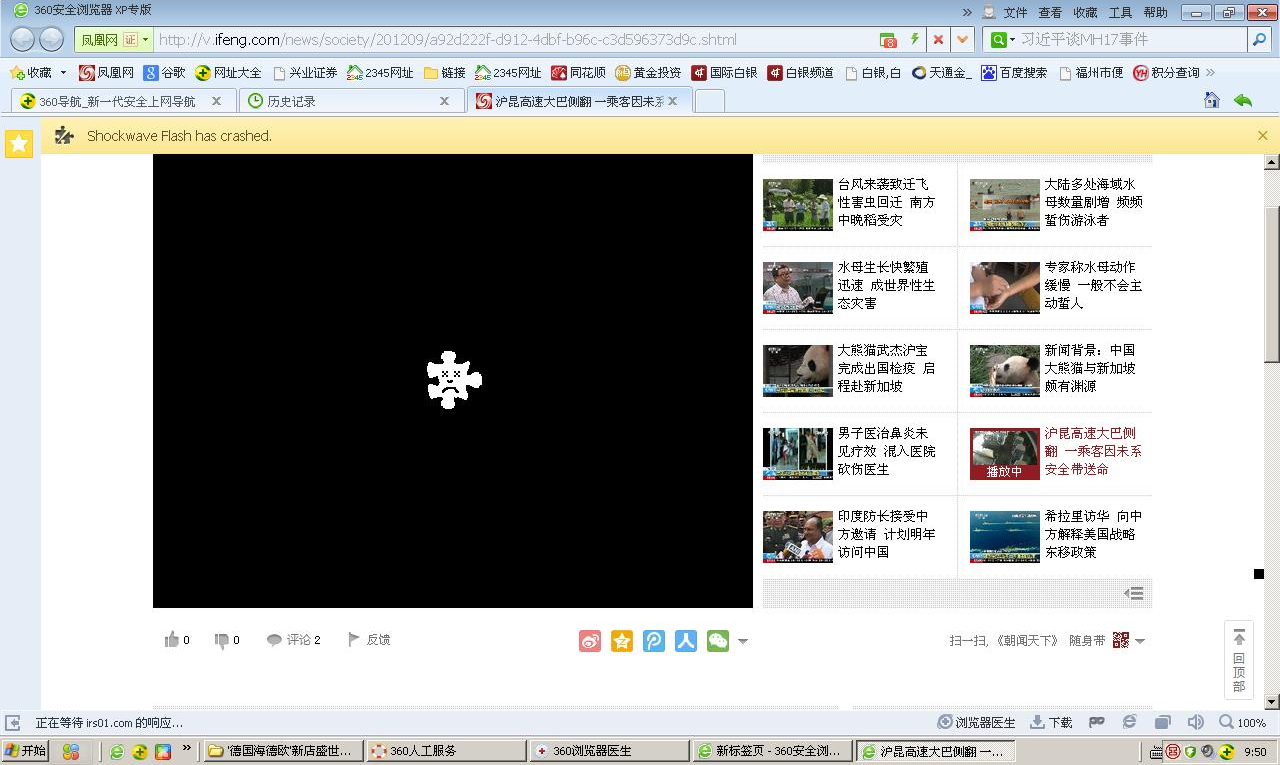The width and height of the screenshot is (1280, 765).
Task: Open the 黄金投资 bookmark
Action: [x=648, y=72]
